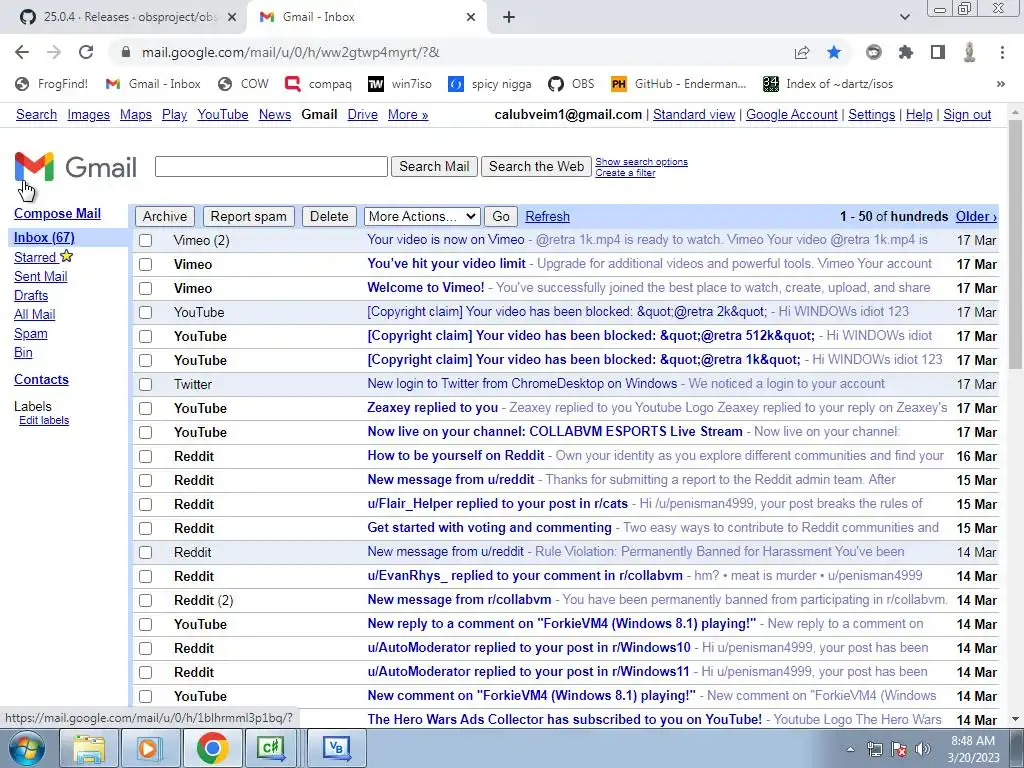
Task: Tick checkbox for 'How to be yourself on Reddit'
Action: (x=146, y=456)
